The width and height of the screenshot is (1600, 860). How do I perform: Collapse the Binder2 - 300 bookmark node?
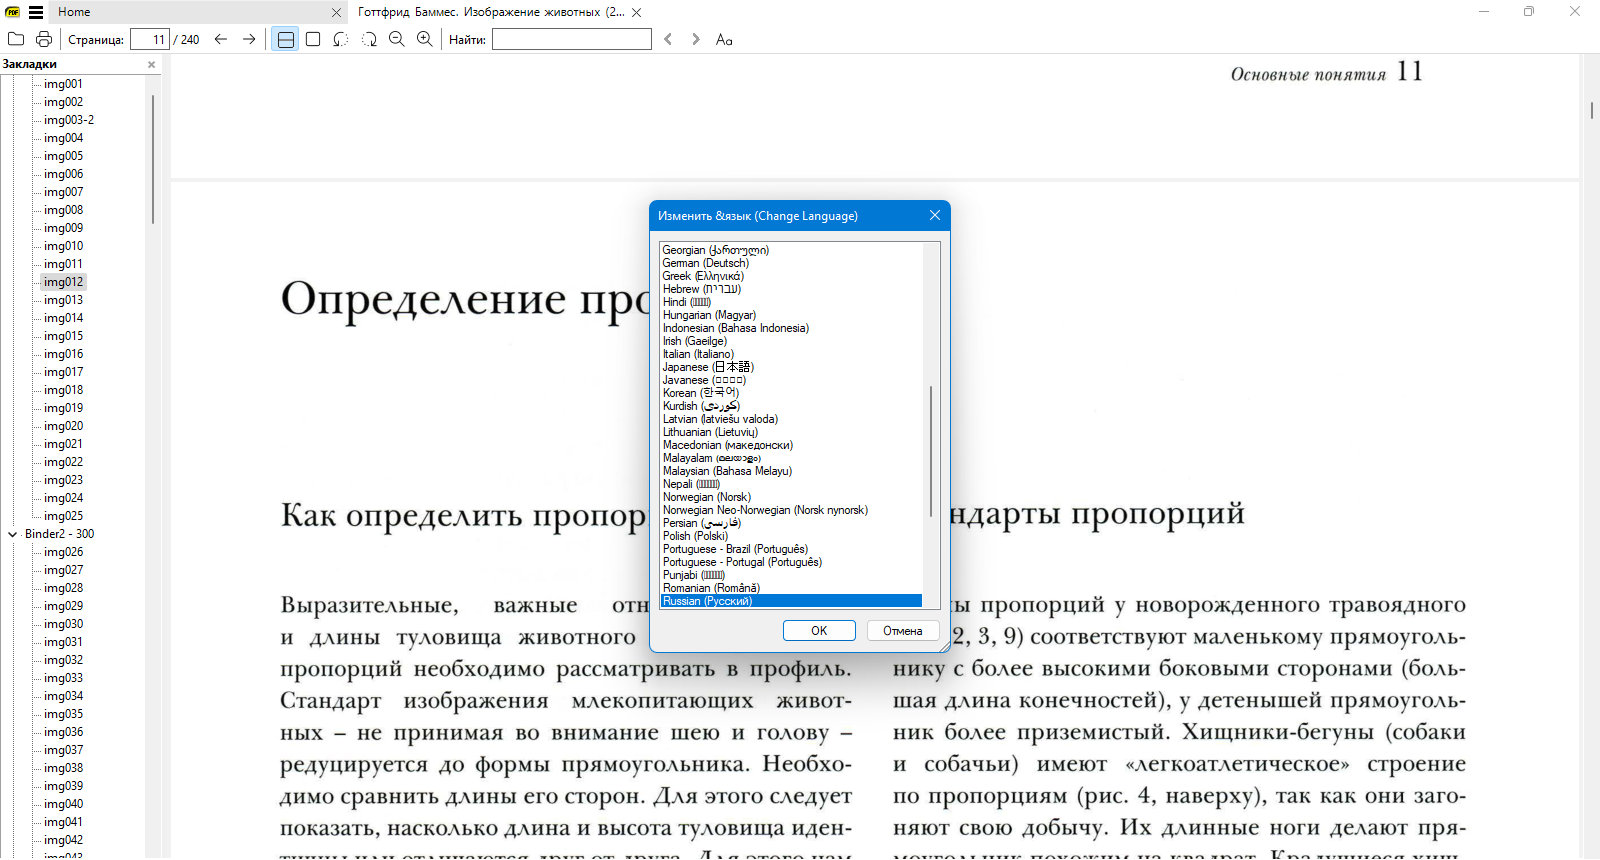pyautogui.click(x=13, y=534)
